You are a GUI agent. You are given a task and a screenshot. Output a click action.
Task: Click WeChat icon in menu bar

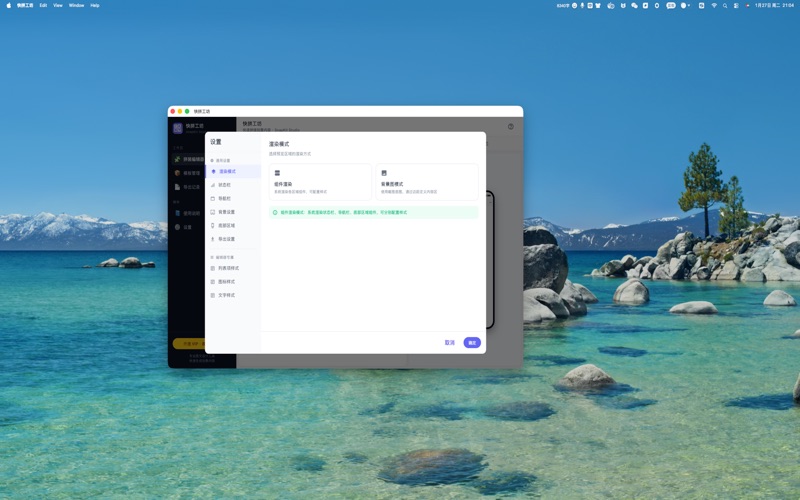634,5
